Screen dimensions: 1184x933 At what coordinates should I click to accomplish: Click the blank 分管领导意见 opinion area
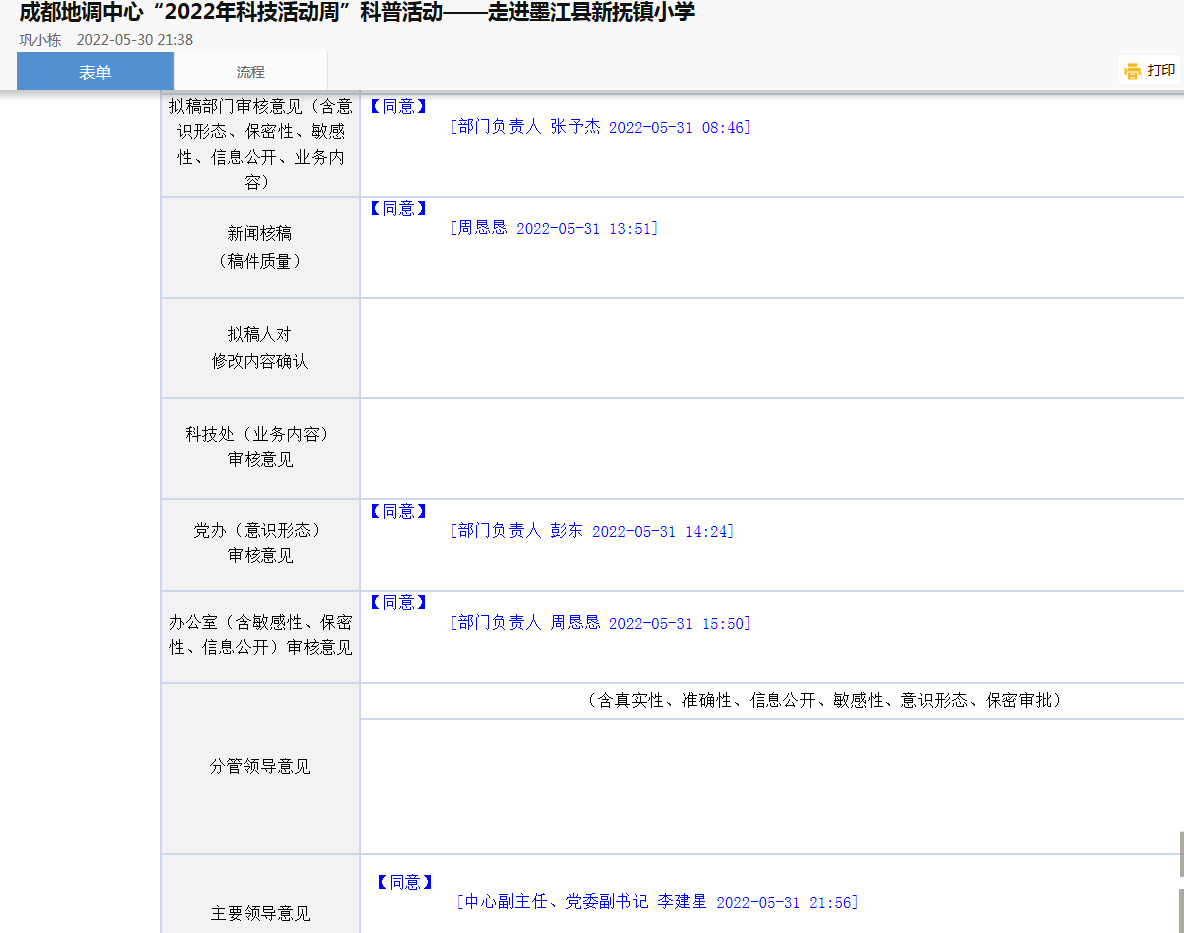[770, 786]
